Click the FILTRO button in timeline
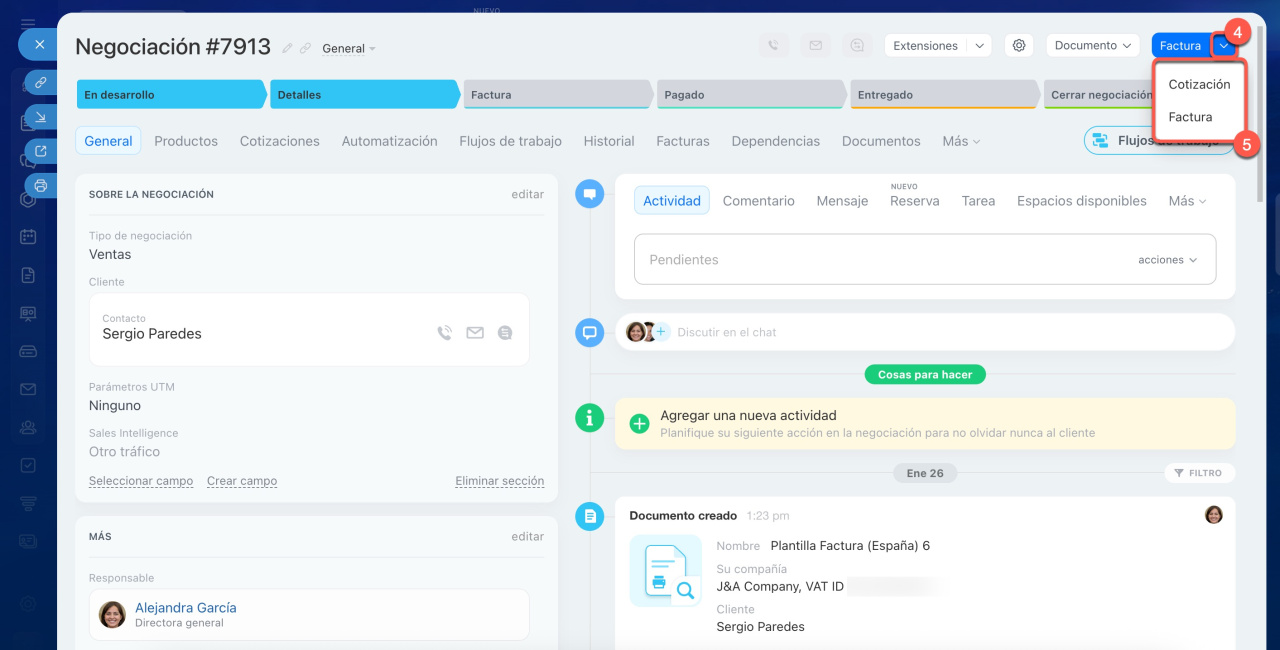 pos(1198,473)
